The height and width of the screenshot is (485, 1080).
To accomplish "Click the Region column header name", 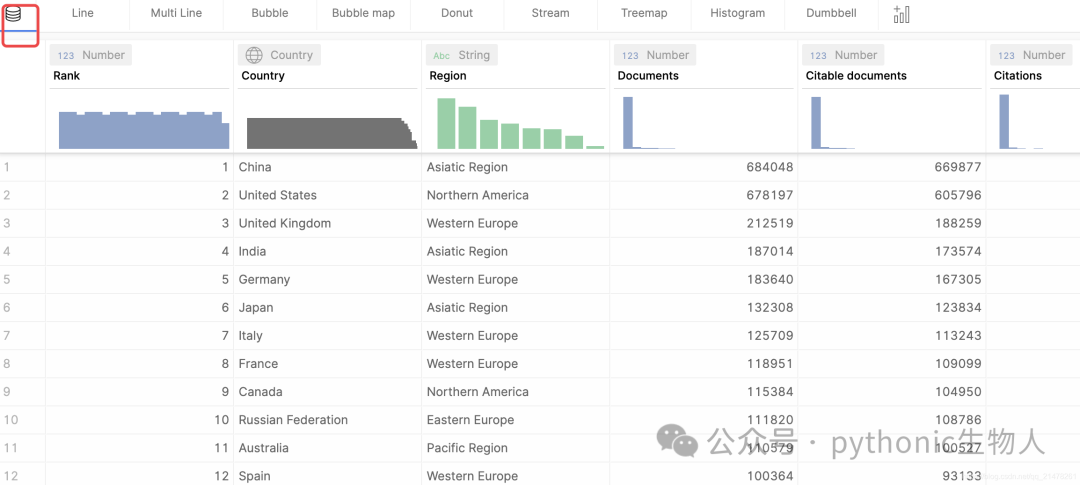I will 448,76.
